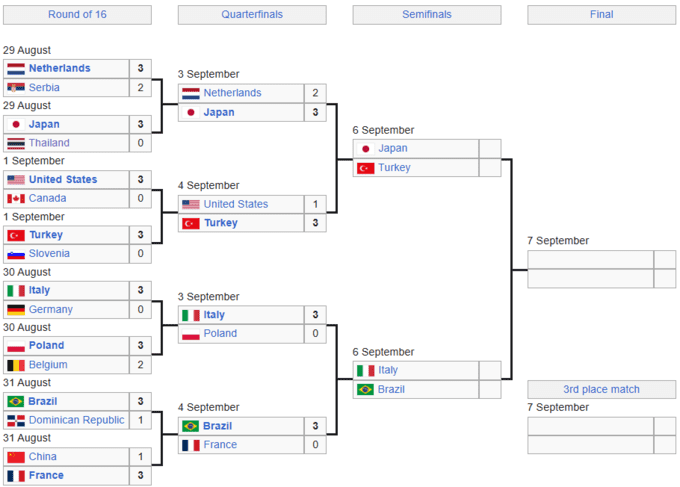Open the United States link in Quarterfinals
The image size is (680, 487).
235,204
